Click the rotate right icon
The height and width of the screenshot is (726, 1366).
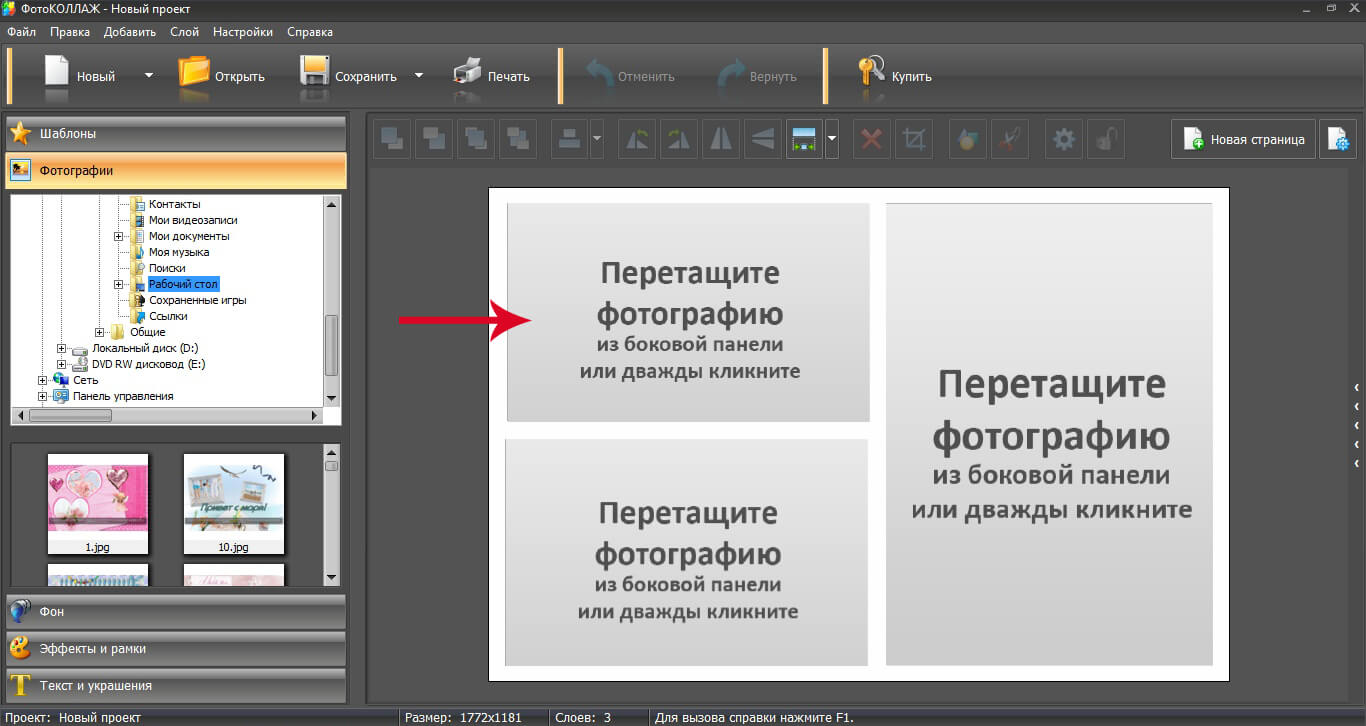click(x=678, y=139)
